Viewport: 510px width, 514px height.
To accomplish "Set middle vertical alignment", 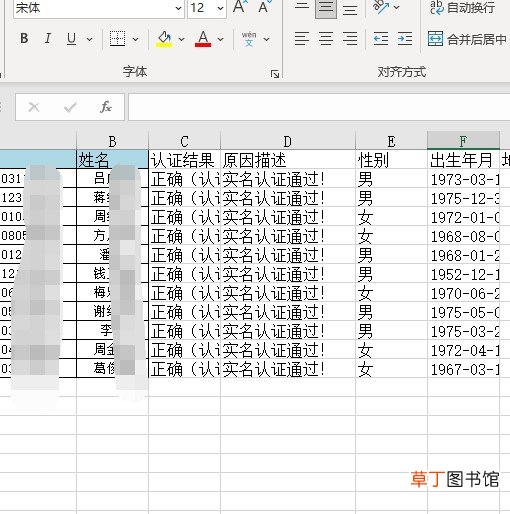I will click(x=326, y=8).
